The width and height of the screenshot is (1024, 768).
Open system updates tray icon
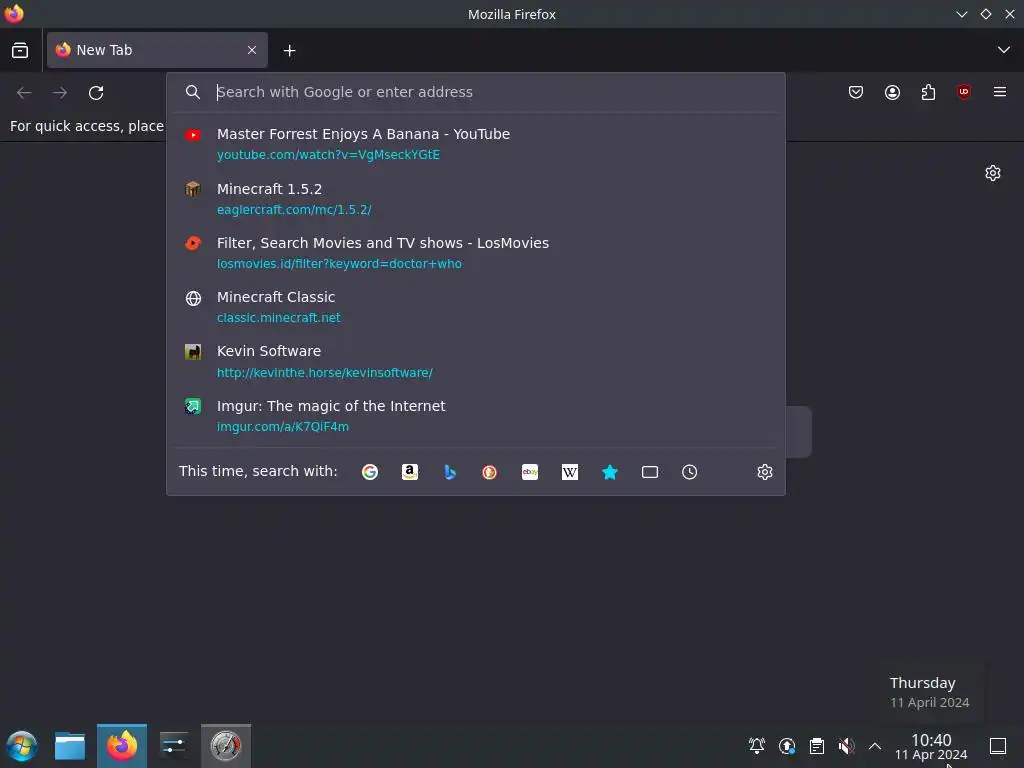(787, 746)
